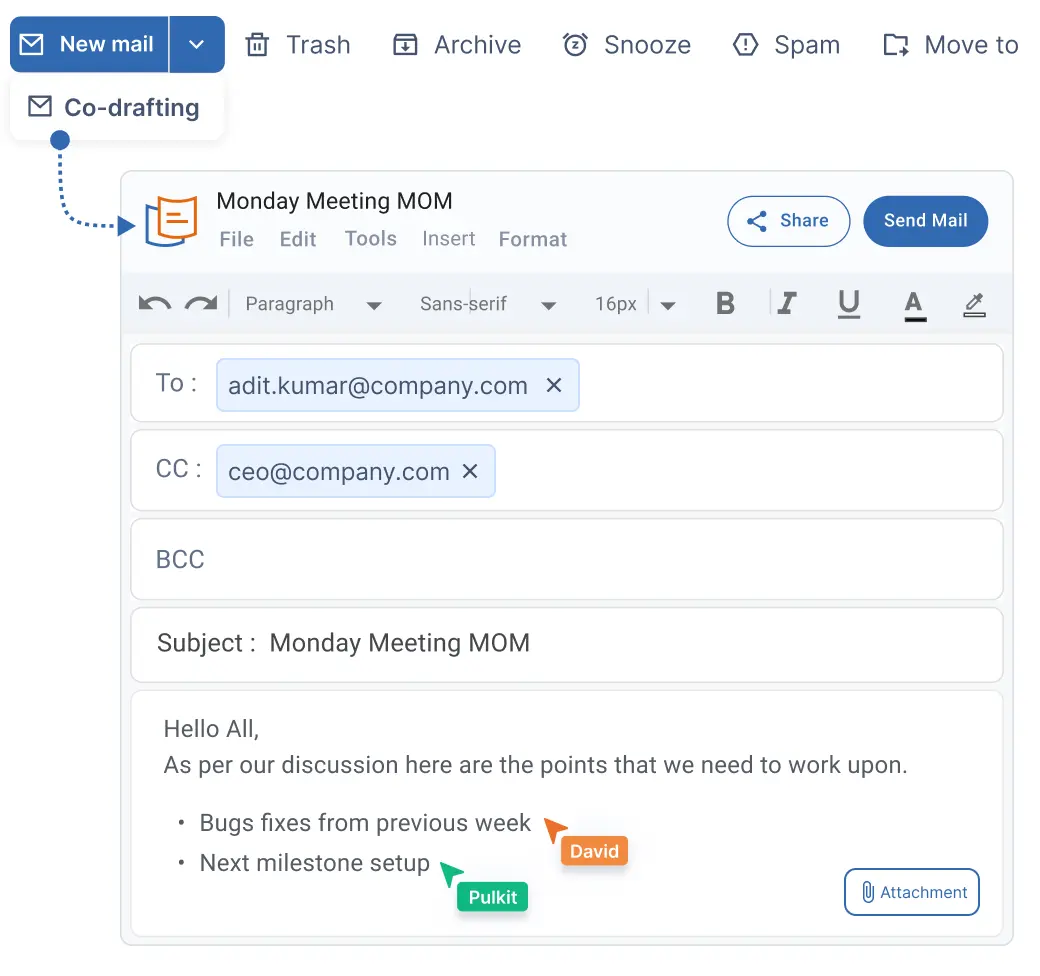Remove adit.kumar@company.com recipient

click(554, 385)
